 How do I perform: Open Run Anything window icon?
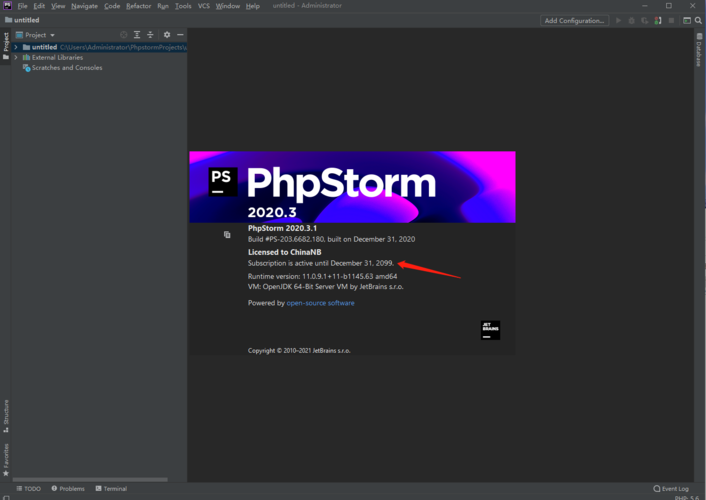tap(687, 21)
